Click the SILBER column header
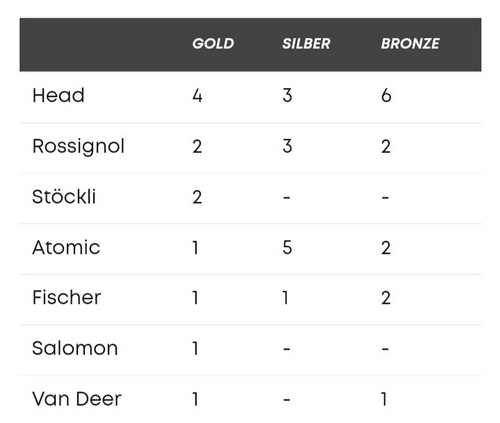500x423 pixels. (306, 44)
